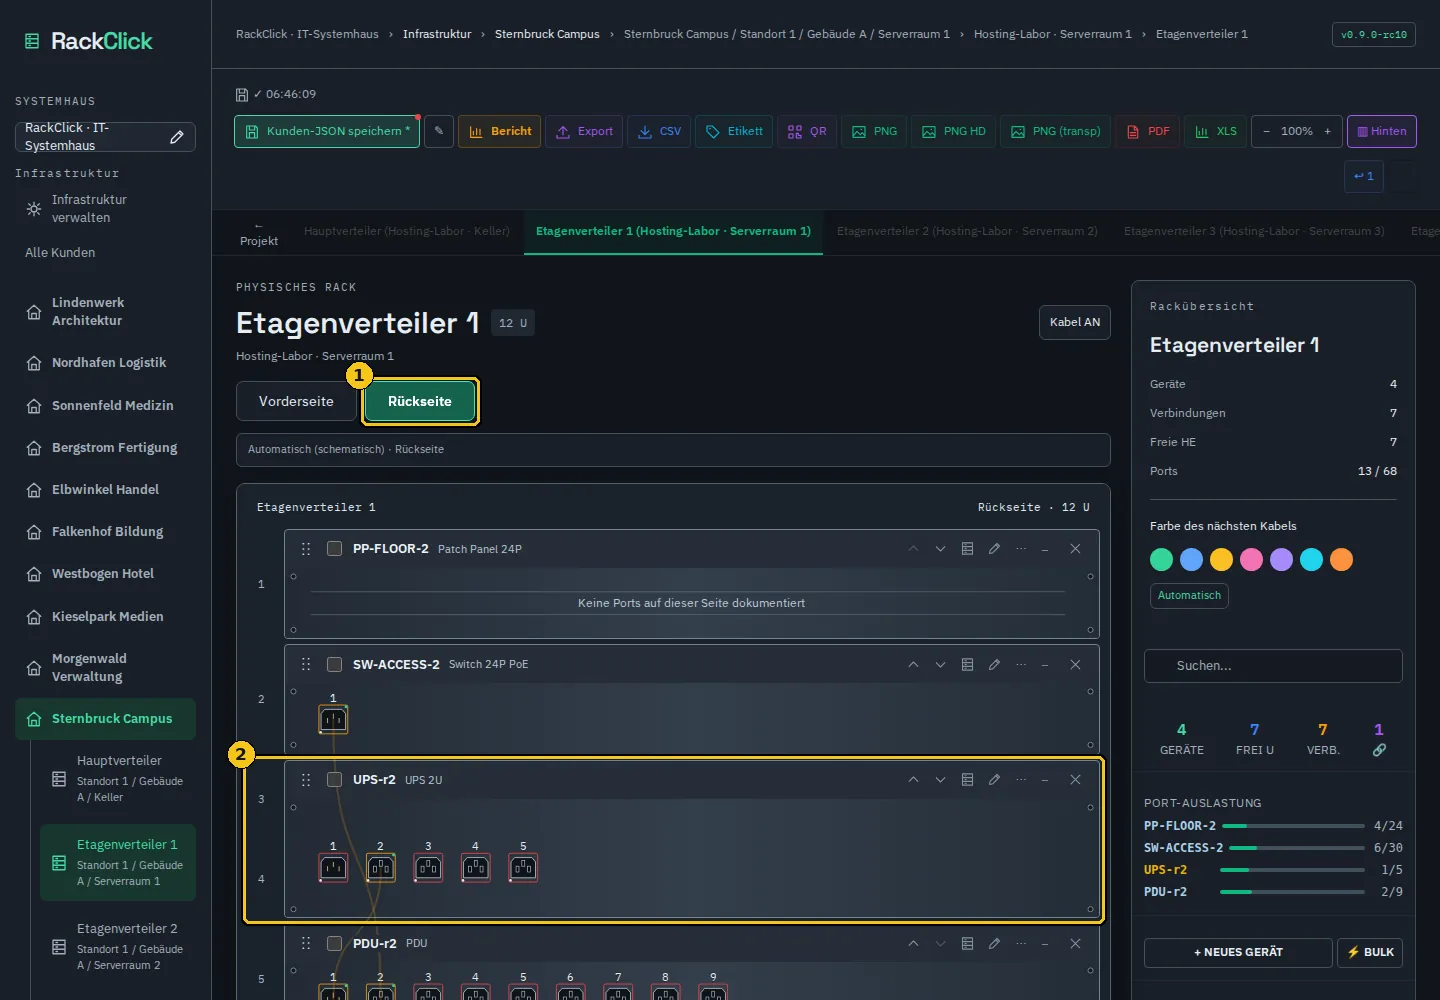The width and height of the screenshot is (1440, 1000).
Task: Click the Suchen search field
Action: pos(1273,666)
